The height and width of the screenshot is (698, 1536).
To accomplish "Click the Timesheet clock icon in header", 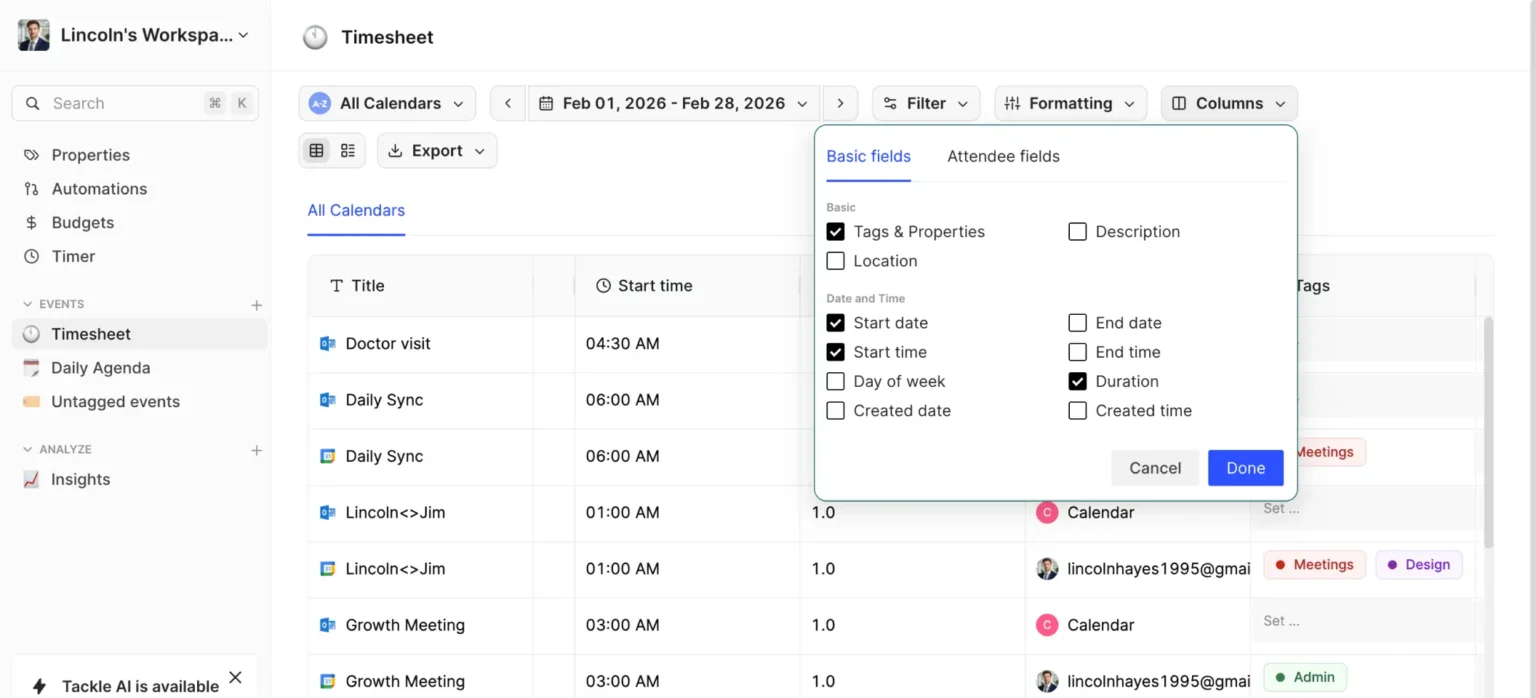I will (x=315, y=38).
